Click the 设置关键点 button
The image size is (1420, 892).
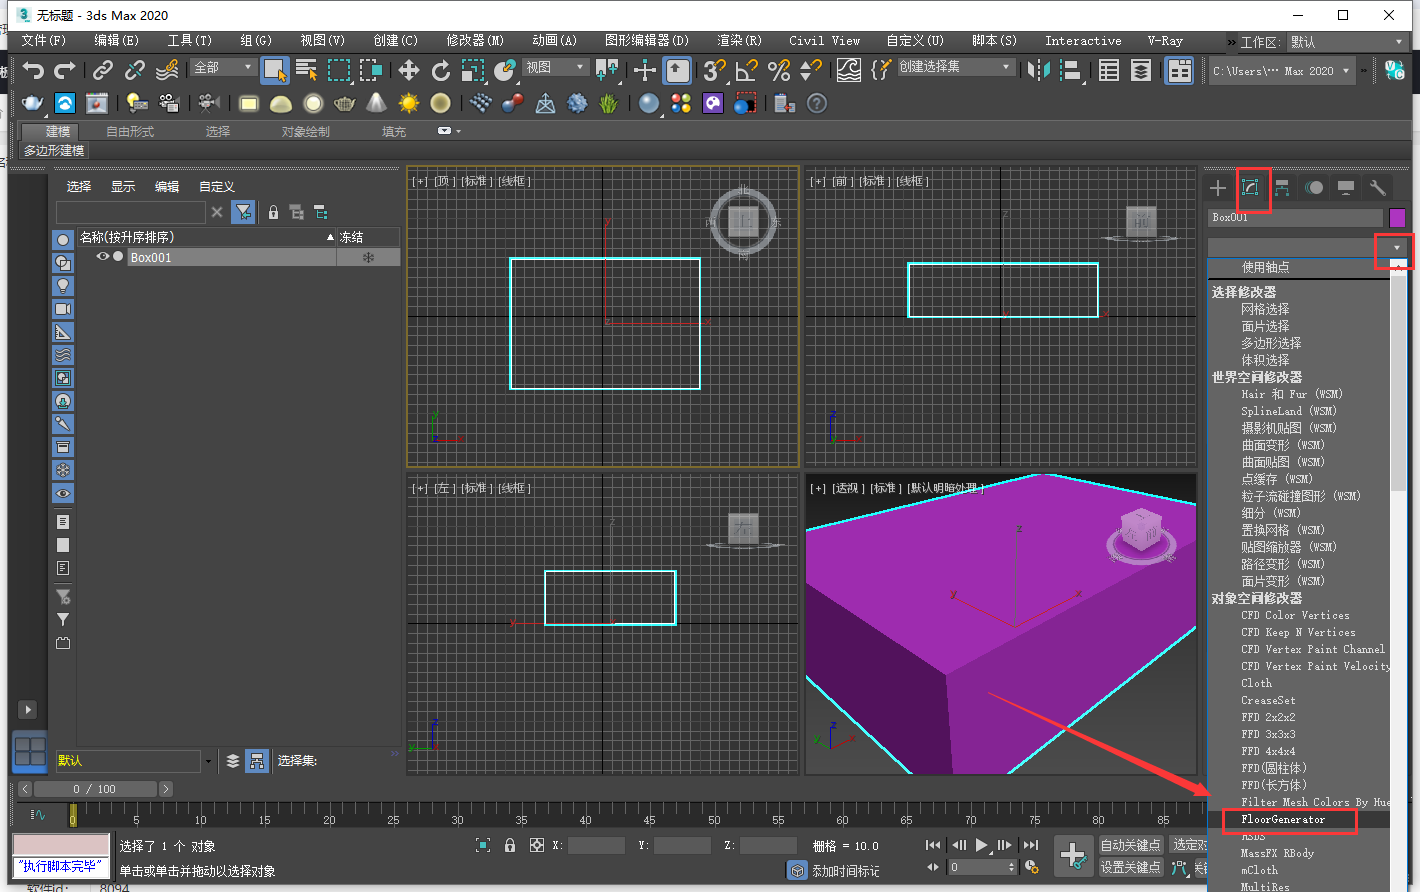click(x=1130, y=868)
